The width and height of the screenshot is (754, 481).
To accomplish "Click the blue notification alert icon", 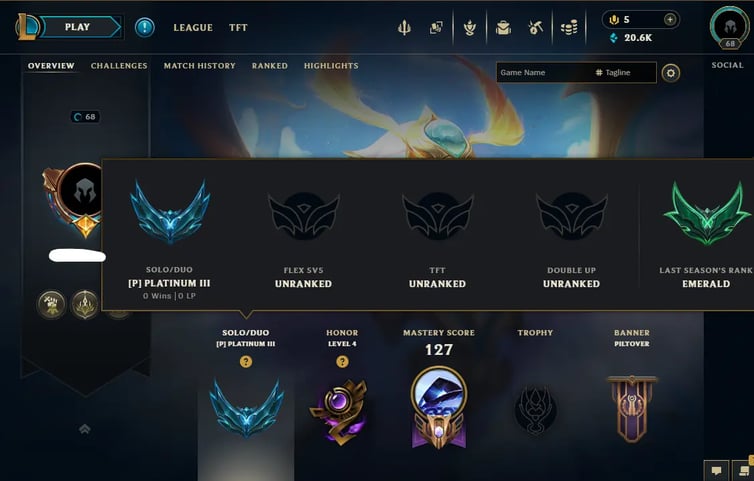I will 144,27.
